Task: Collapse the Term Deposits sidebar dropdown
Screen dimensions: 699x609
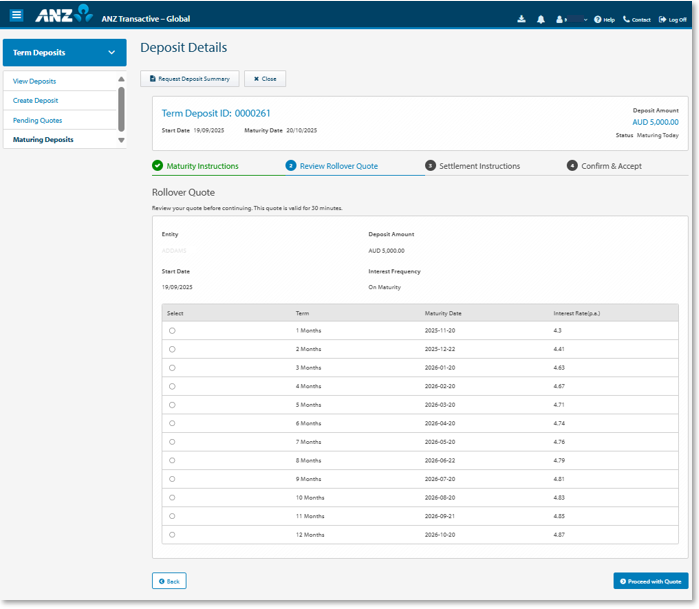Action: point(111,52)
